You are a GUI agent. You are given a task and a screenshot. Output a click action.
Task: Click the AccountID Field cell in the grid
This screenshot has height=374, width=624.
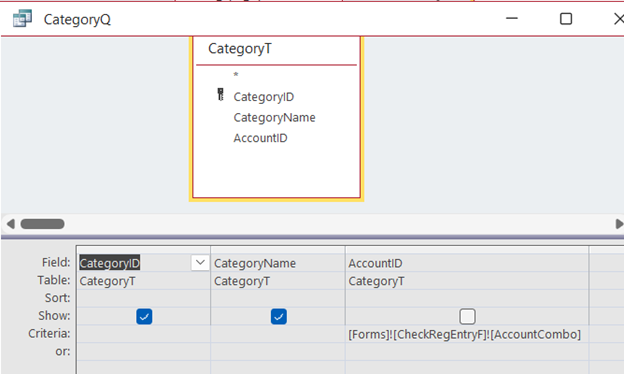467,263
